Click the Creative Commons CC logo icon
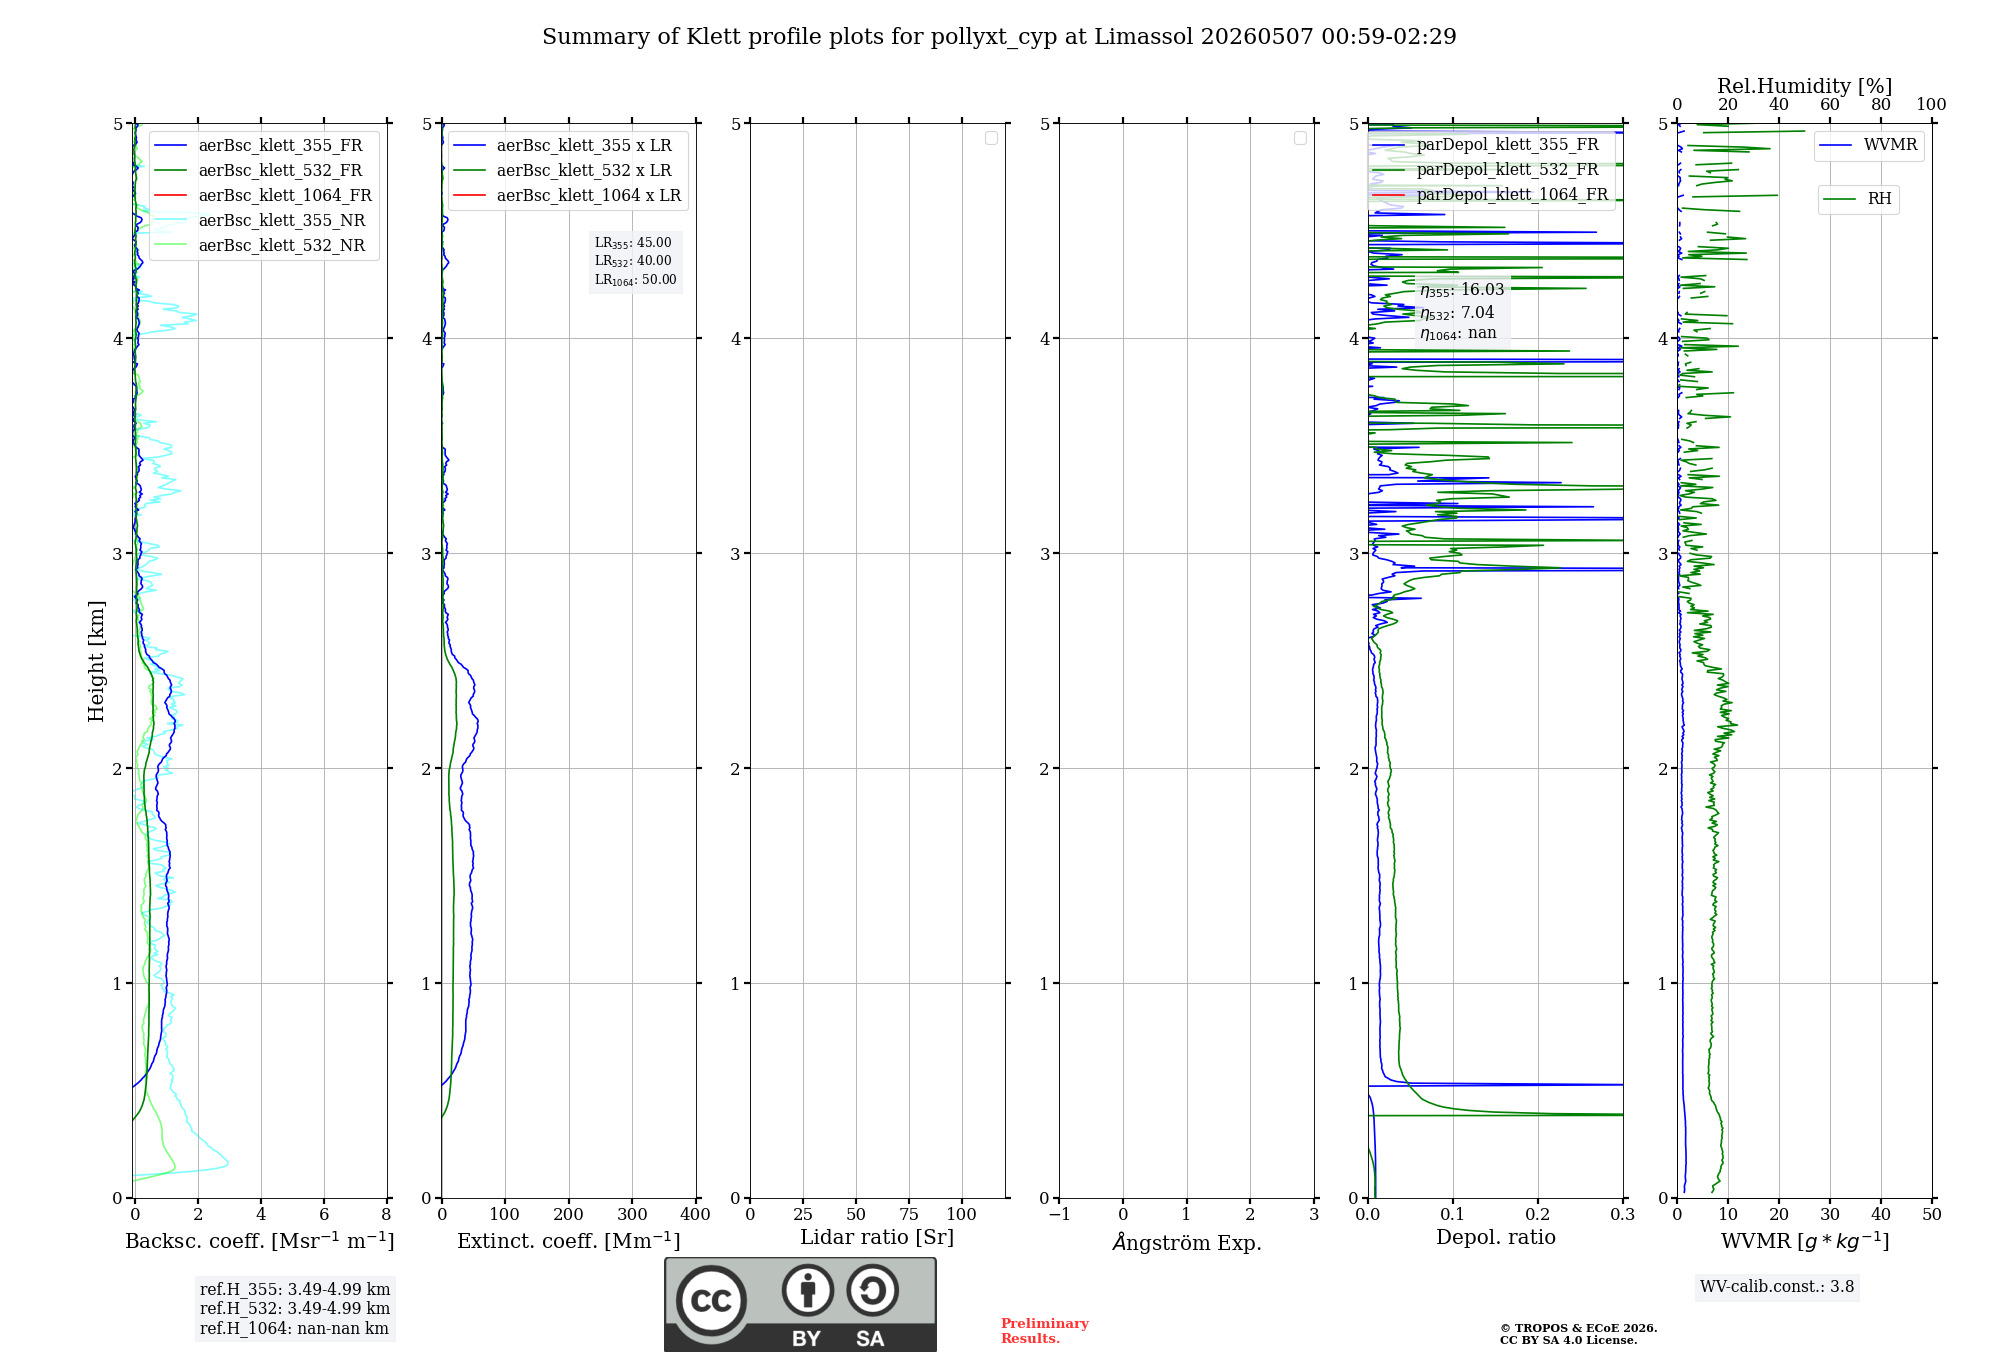This screenshot has width=2000, height=1360. point(711,1300)
